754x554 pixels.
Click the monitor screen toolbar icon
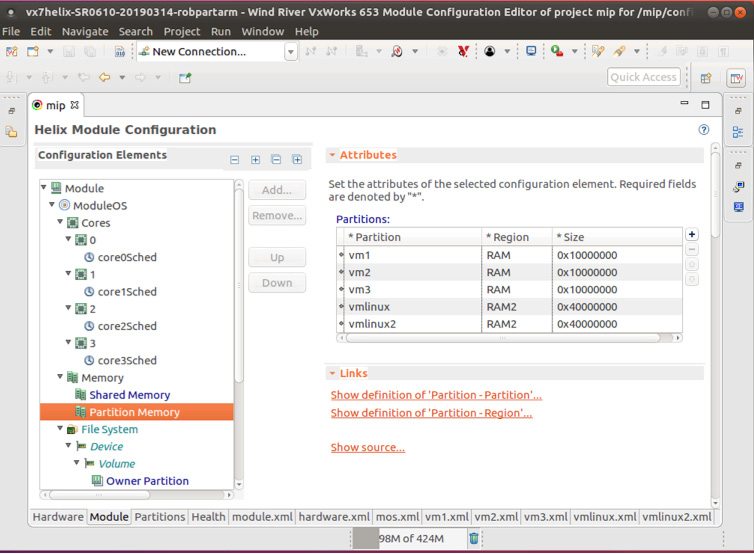coord(531,51)
